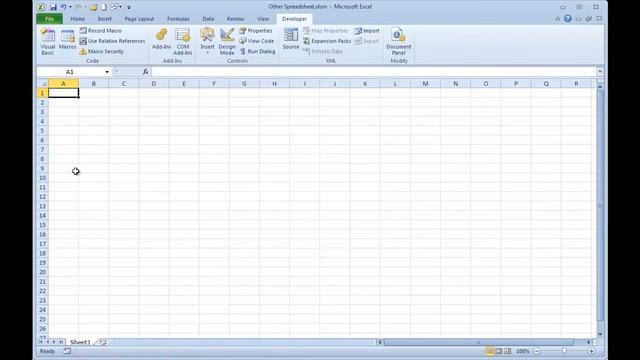The image size is (640, 360).
Task: Select the Sheet1 worksheet tab
Action: click(80, 342)
